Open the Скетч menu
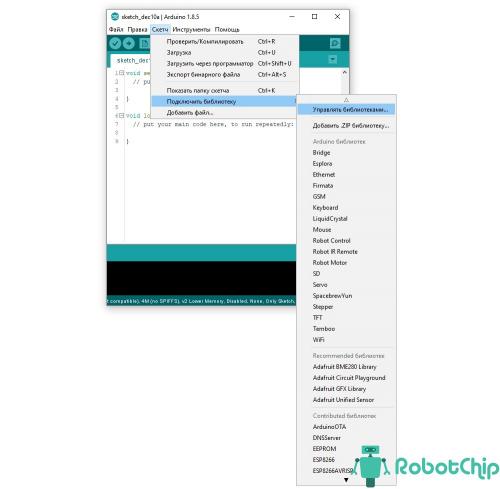The width and height of the screenshot is (500, 489). click(160, 29)
